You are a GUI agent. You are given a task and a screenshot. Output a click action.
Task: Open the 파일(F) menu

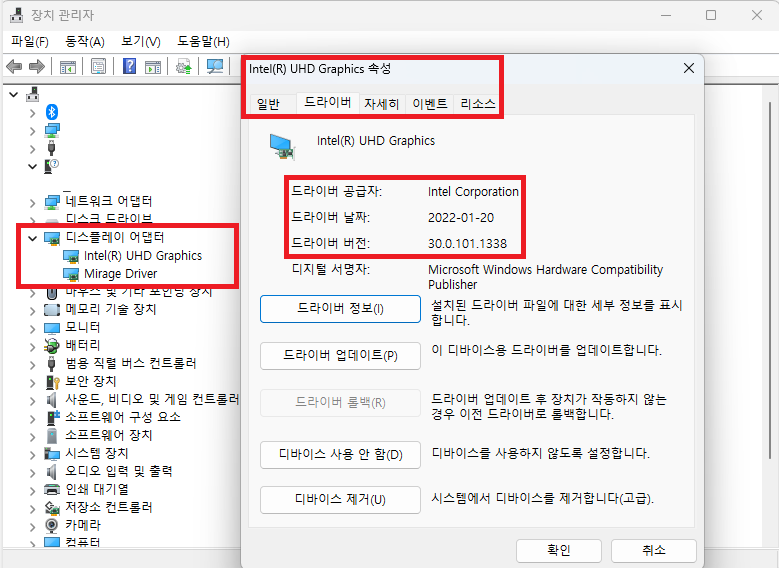[30, 42]
